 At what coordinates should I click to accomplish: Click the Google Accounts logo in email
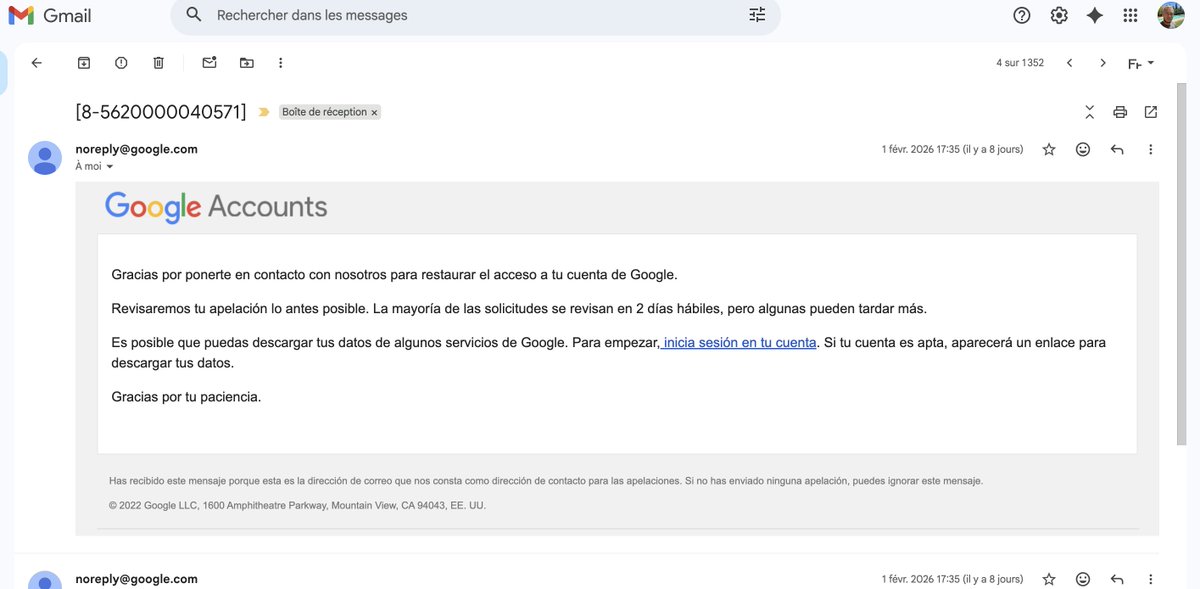[216, 207]
